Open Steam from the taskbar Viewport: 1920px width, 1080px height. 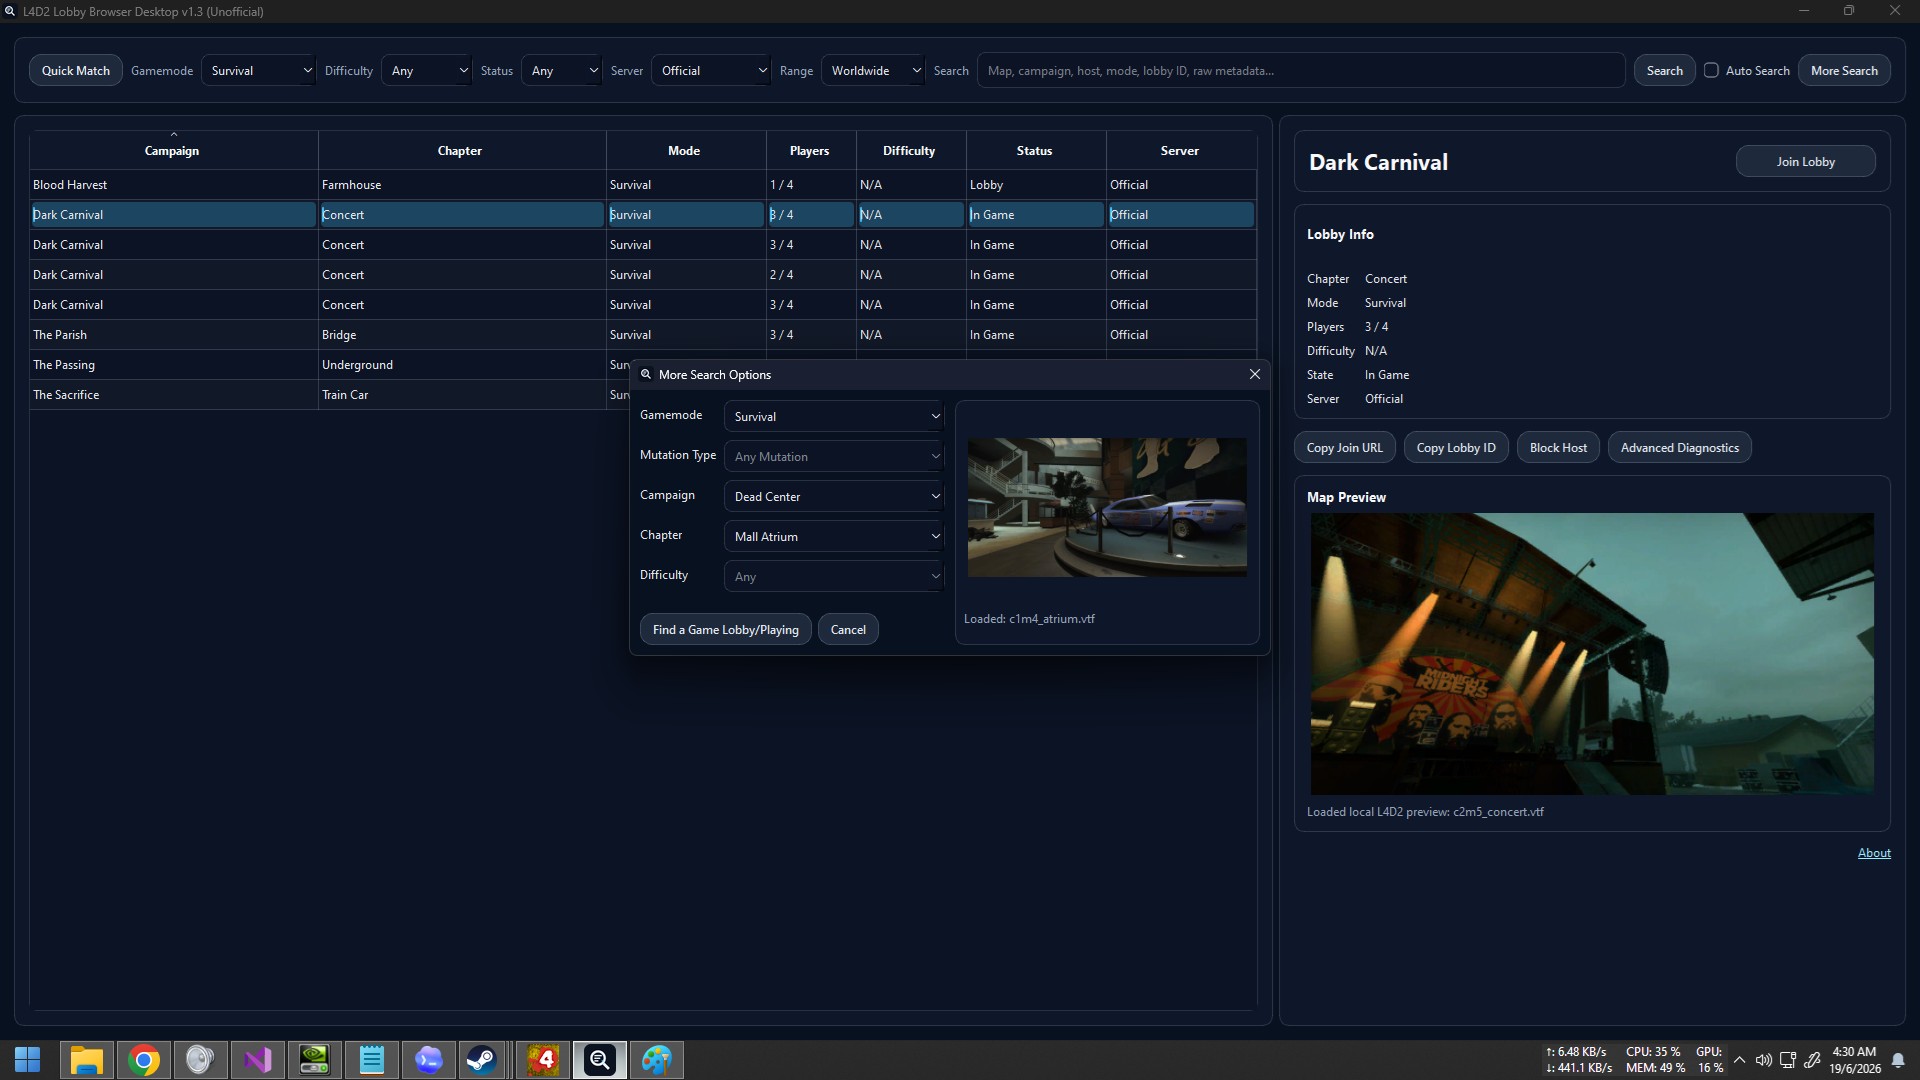tap(482, 1060)
